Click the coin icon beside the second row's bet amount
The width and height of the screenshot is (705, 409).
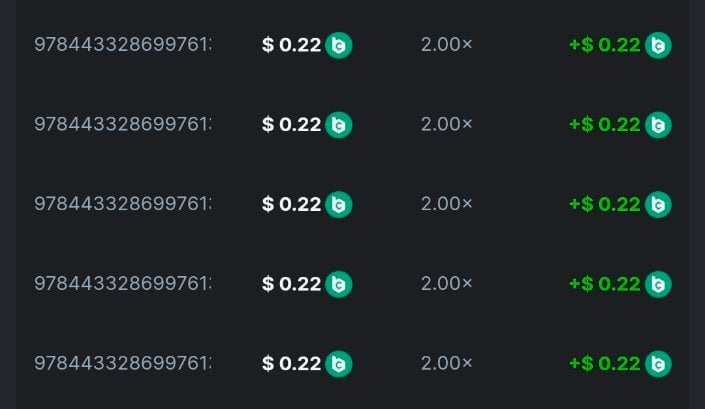point(339,125)
